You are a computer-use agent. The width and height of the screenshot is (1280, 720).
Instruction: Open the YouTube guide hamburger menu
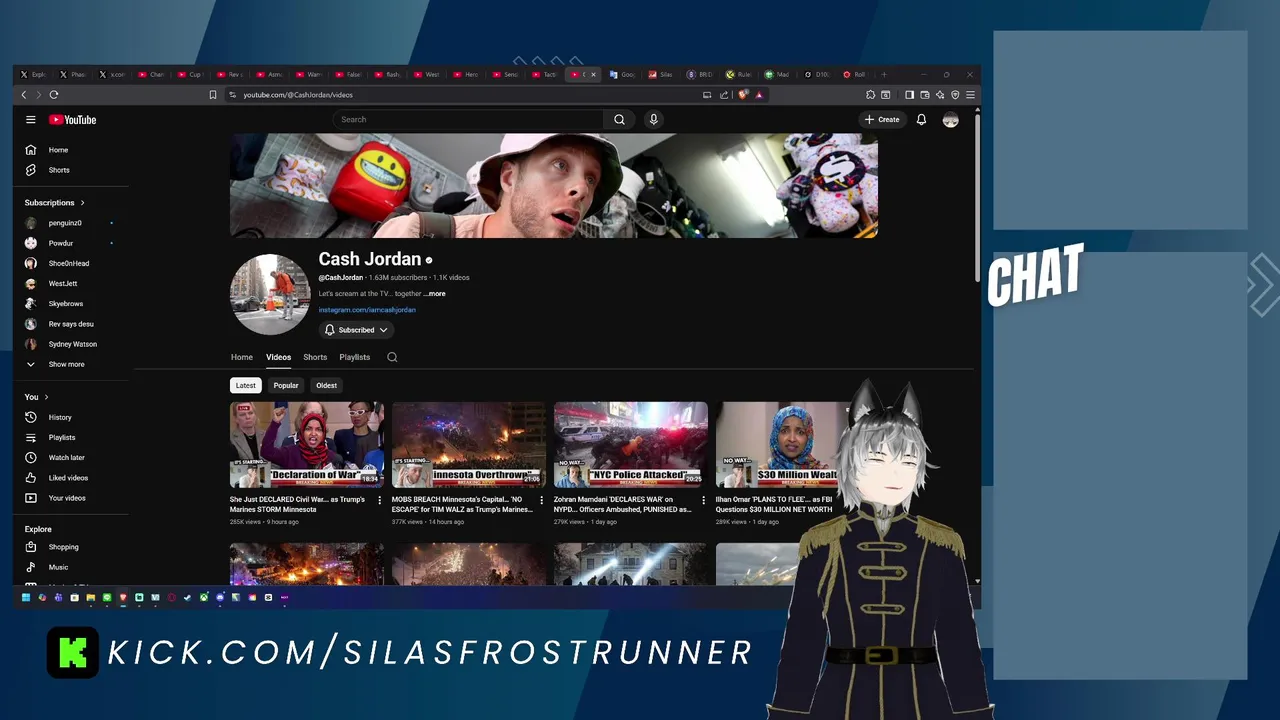click(31, 120)
